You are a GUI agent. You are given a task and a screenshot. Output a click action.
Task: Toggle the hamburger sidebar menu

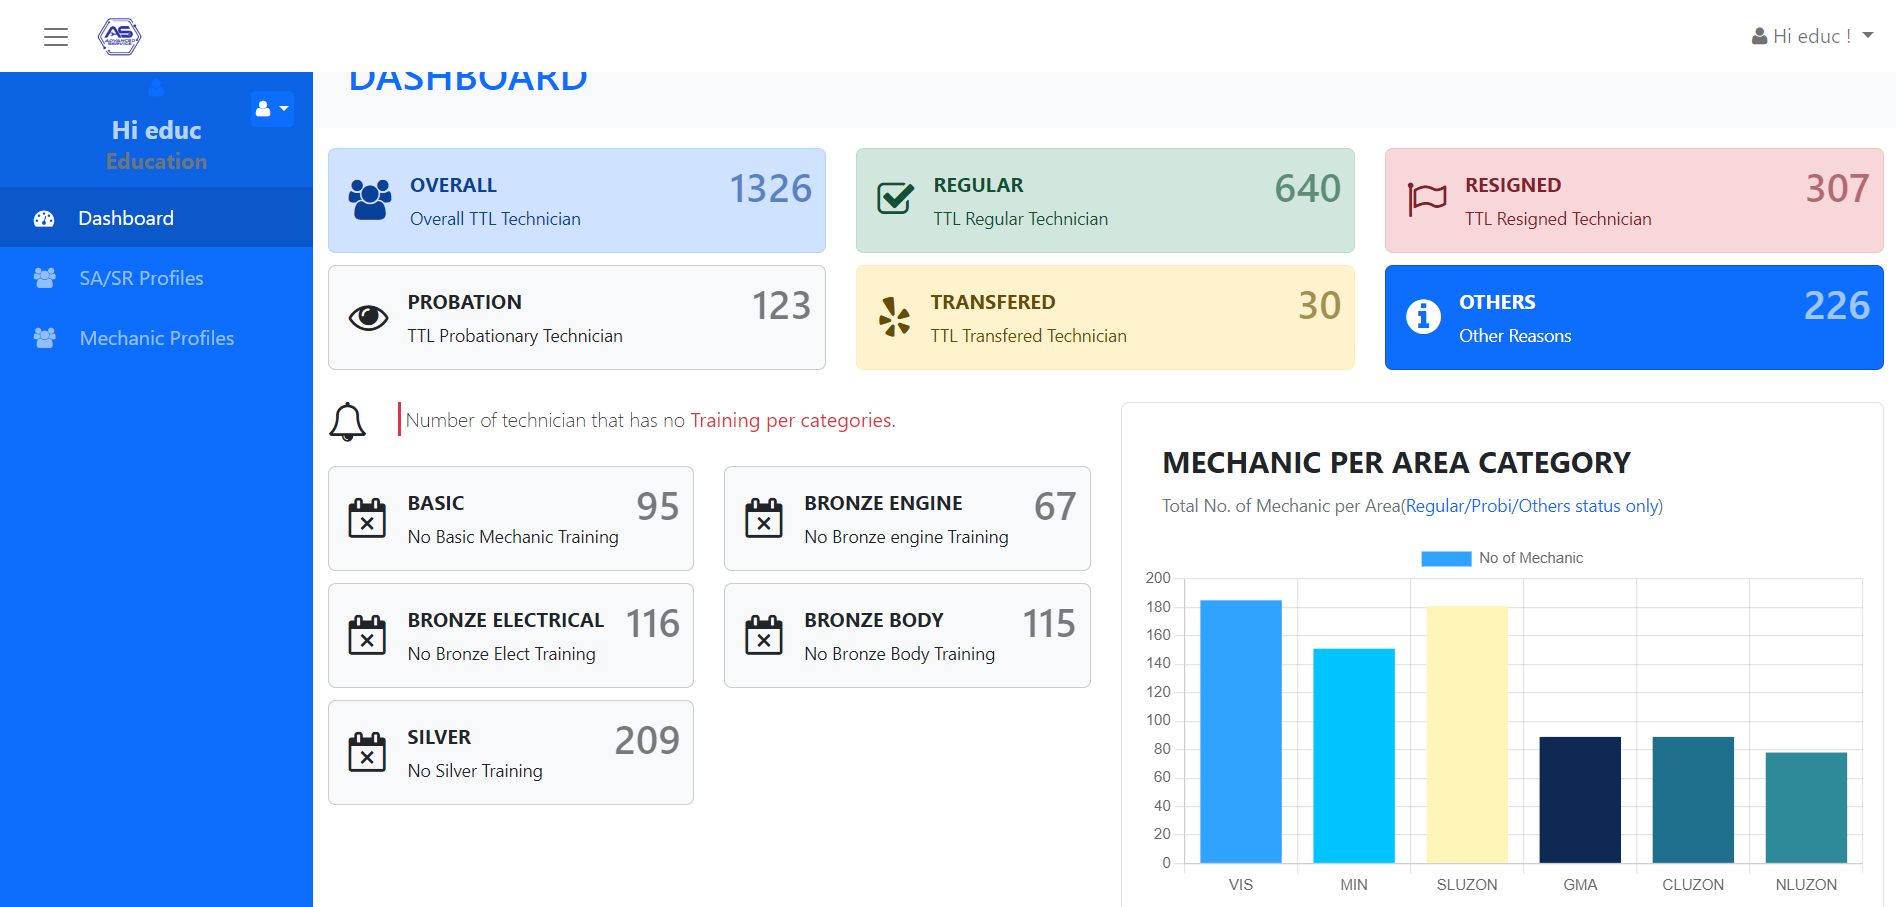click(x=56, y=37)
